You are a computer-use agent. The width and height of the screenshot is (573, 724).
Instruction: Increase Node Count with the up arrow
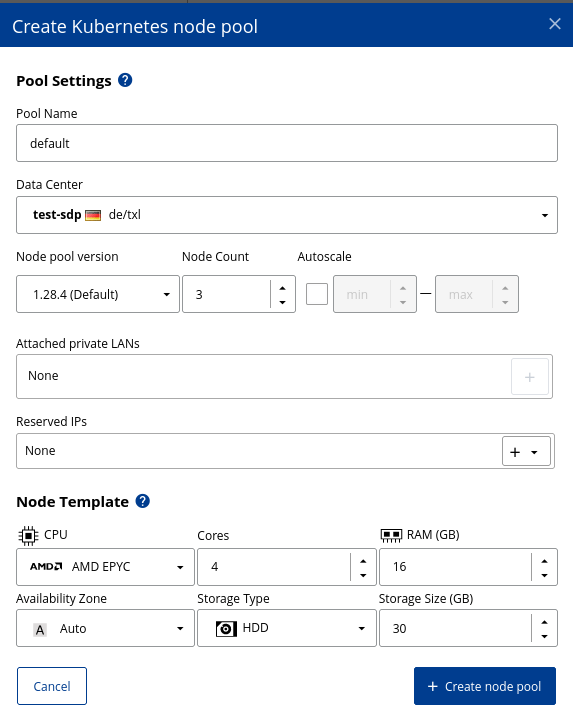(283, 288)
